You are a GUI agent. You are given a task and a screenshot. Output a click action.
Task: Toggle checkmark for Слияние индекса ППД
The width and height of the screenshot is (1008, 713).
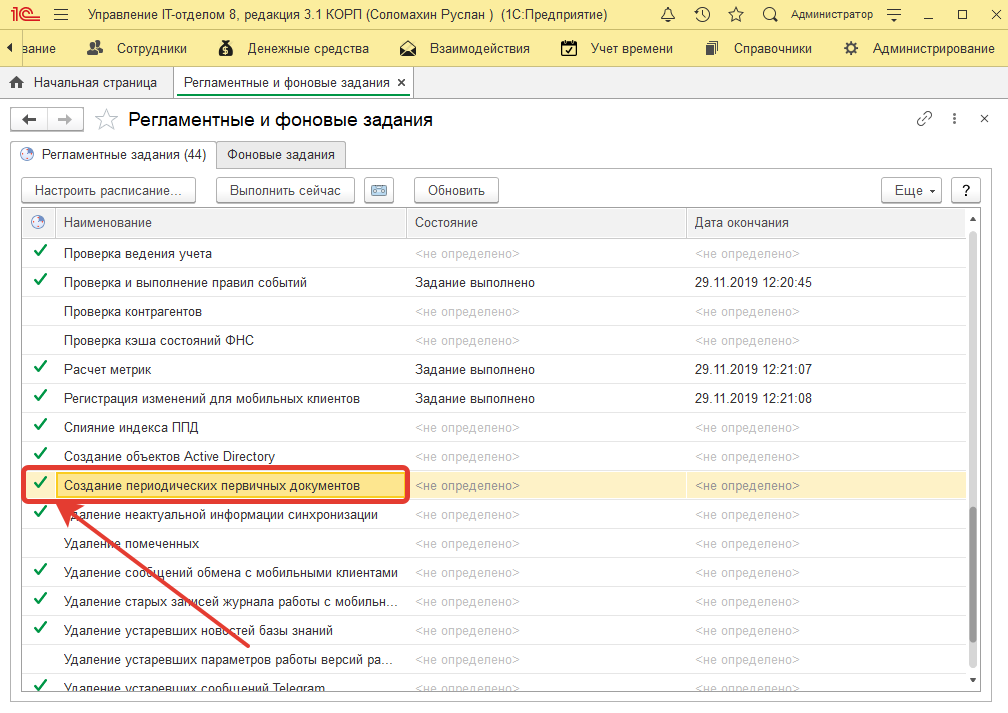(40, 427)
